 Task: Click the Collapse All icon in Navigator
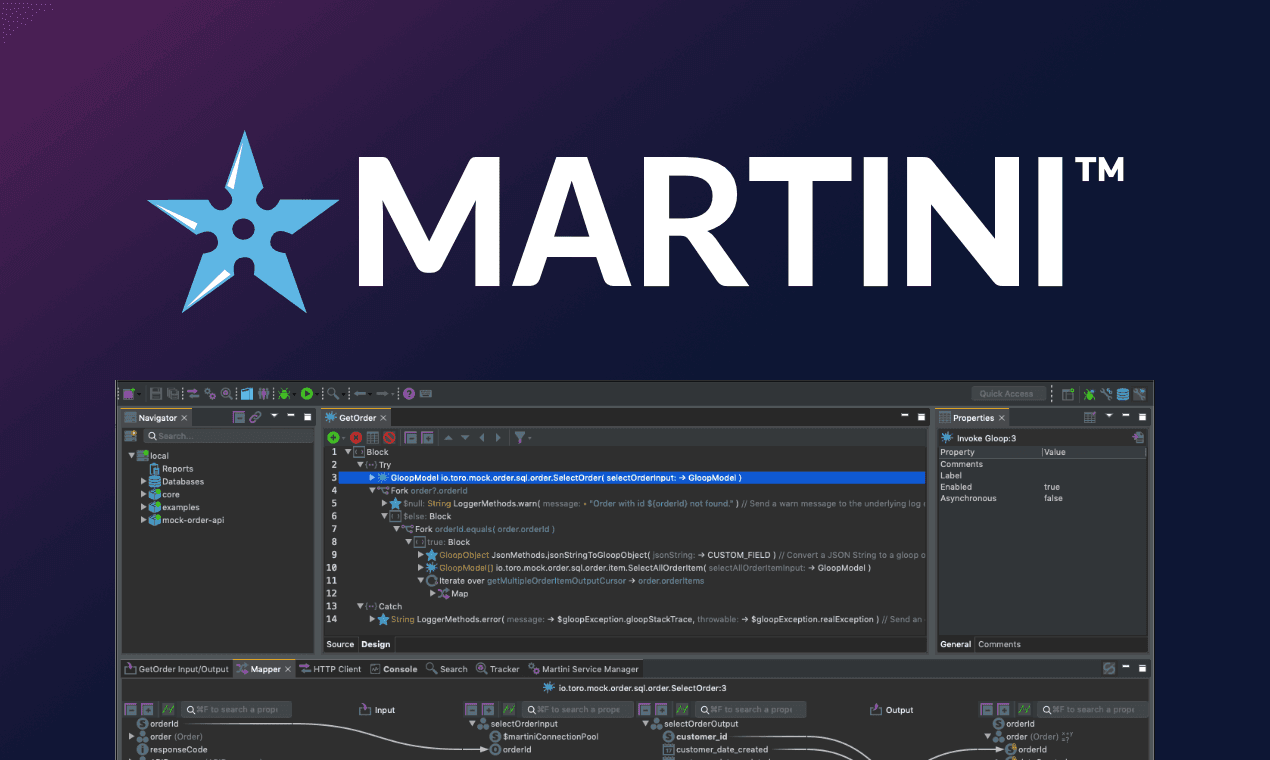239,417
